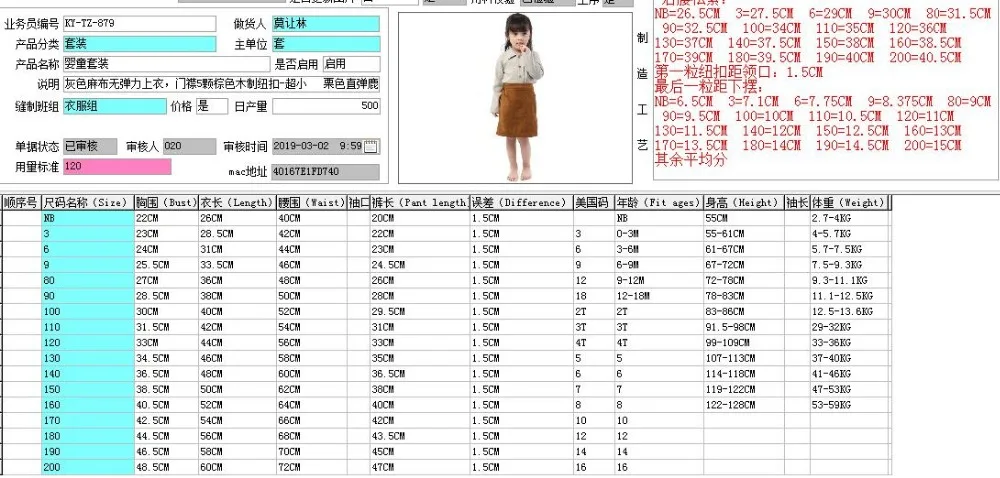The image size is (1000, 478).
Task: Click age cell 12-18M in the size 90 row
Action: coord(659,296)
